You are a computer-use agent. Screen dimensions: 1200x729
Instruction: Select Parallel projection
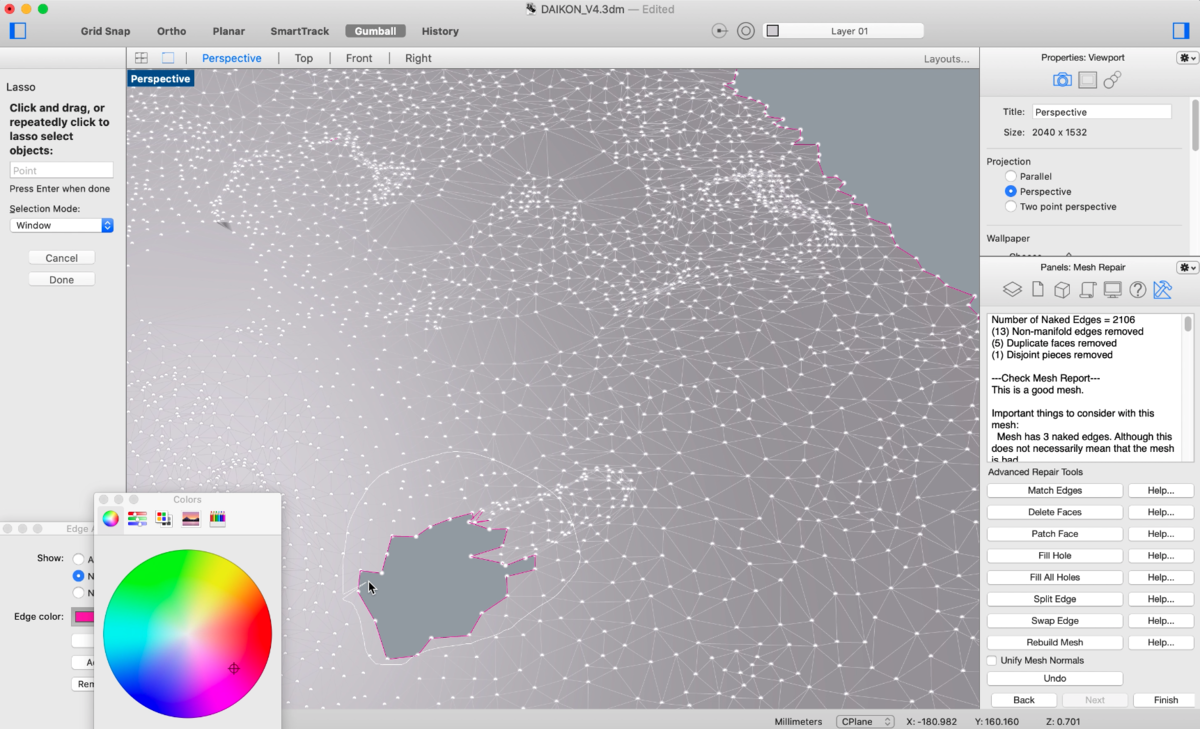pyautogui.click(x=1011, y=176)
